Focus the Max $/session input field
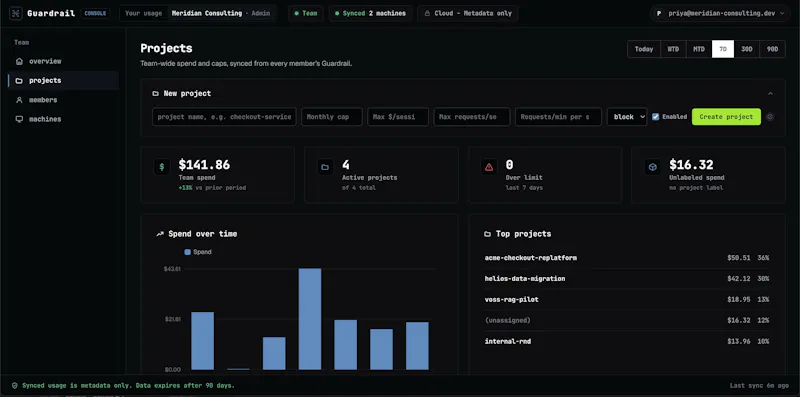 click(398, 117)
